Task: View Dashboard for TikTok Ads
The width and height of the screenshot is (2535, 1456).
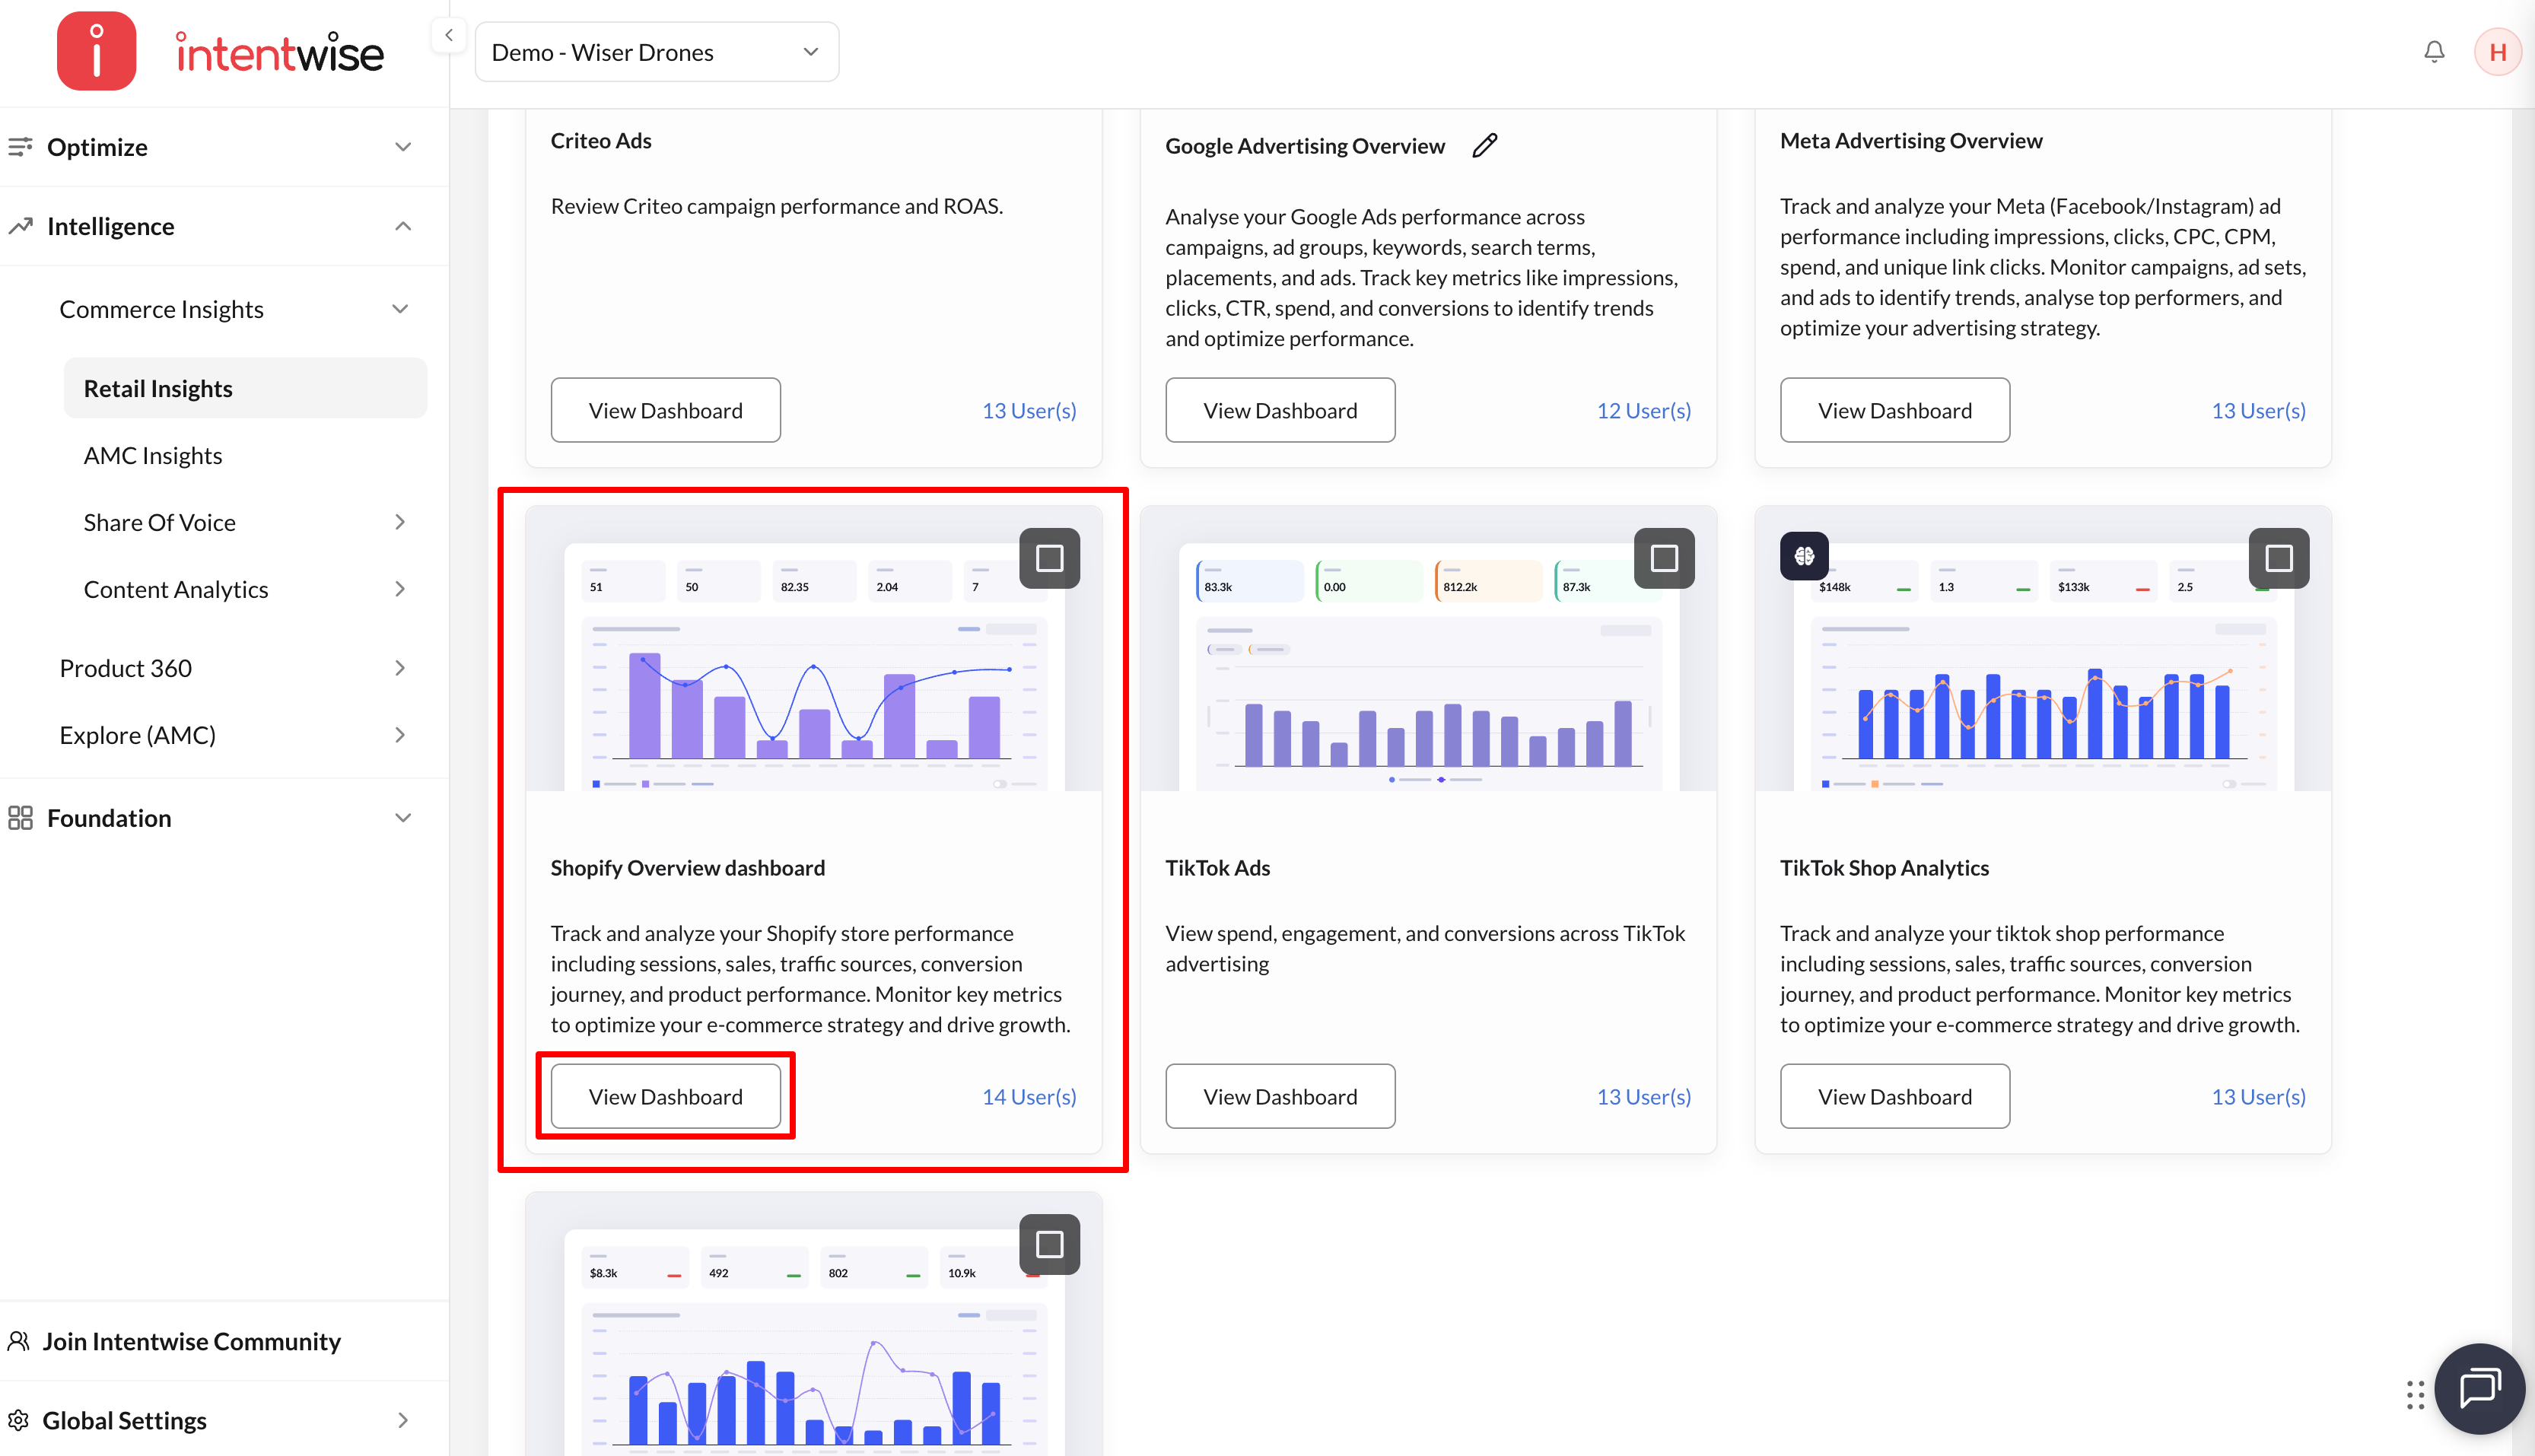Action: [x=1280, y=1096]
